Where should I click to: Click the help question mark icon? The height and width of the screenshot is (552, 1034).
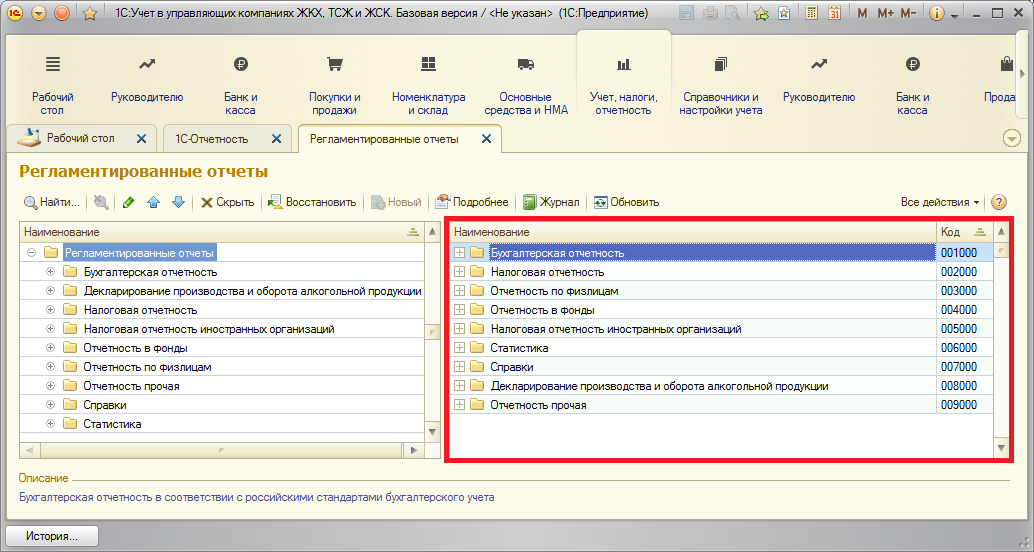point(998,202)
